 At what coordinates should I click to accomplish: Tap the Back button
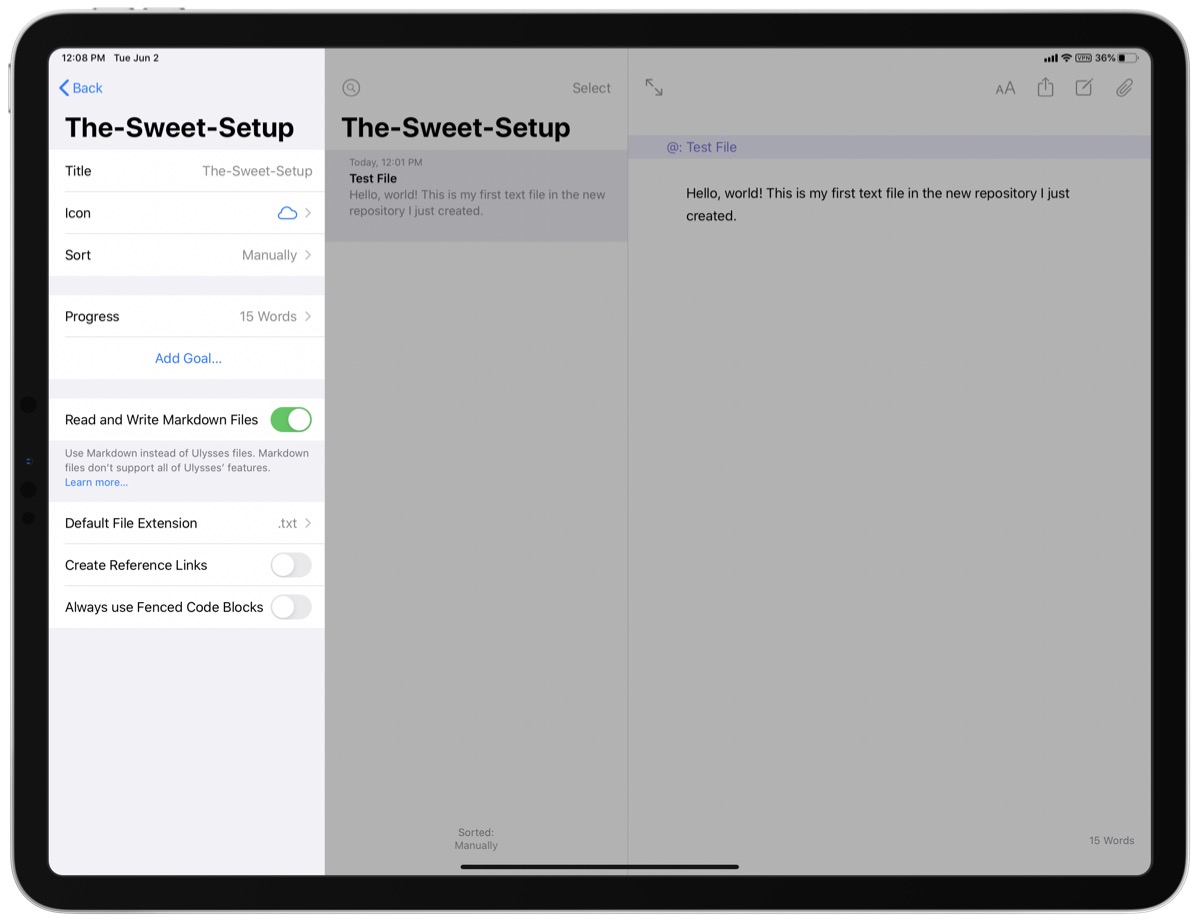tap(81, 88)
